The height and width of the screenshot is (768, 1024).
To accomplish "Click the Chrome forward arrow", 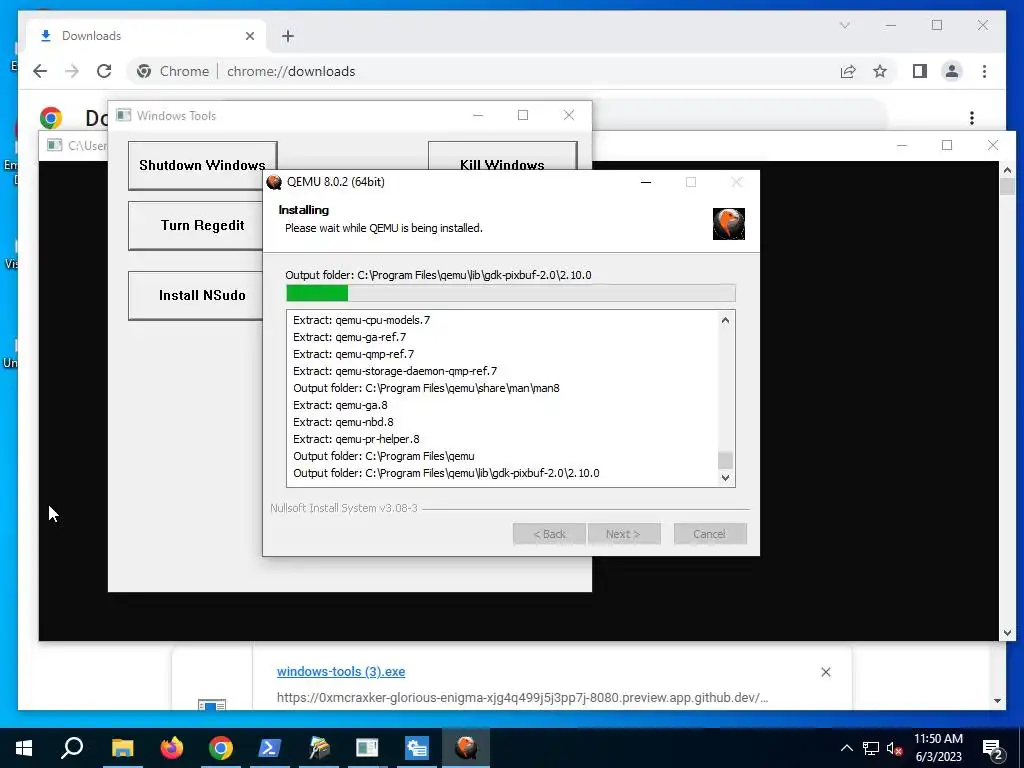I will [72, 71].
